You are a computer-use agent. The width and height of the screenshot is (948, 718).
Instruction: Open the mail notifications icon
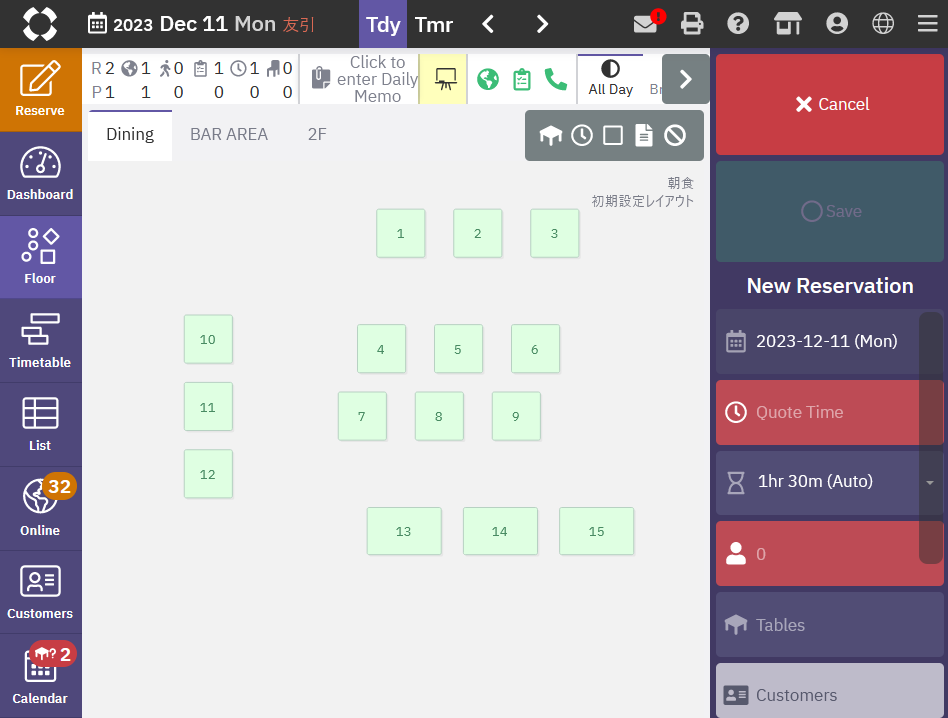click(x=646, y=24)
